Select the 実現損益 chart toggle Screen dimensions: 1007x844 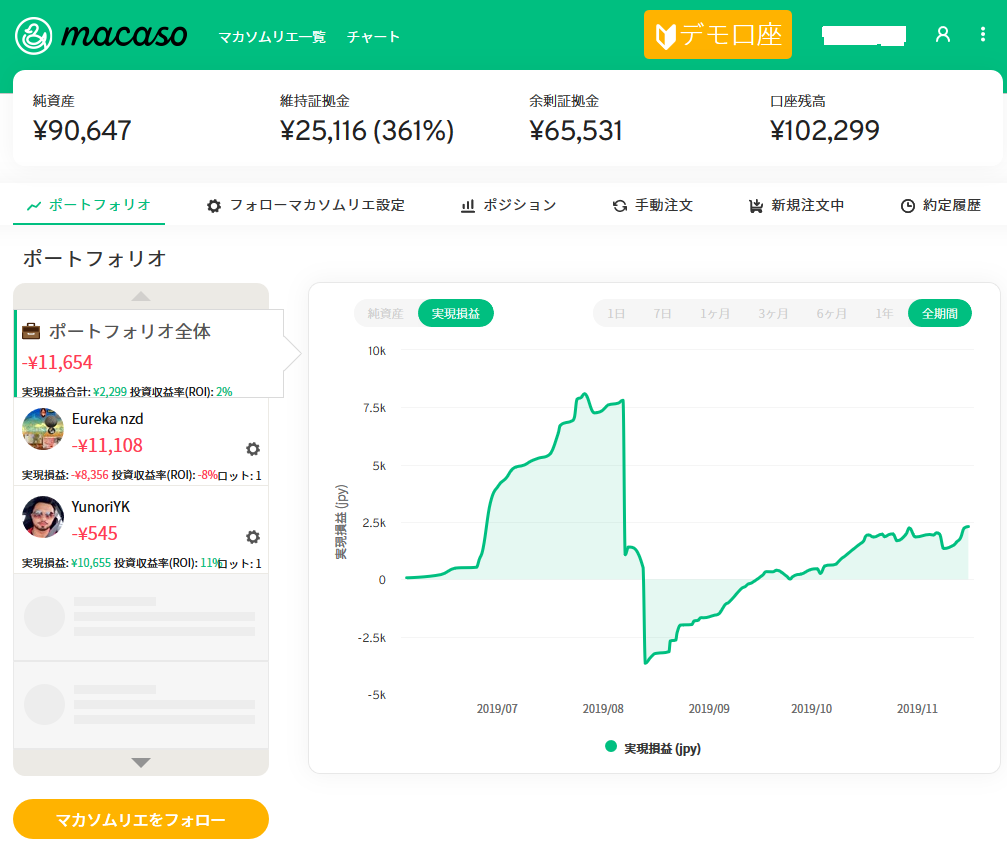click(x=455, y=313)
